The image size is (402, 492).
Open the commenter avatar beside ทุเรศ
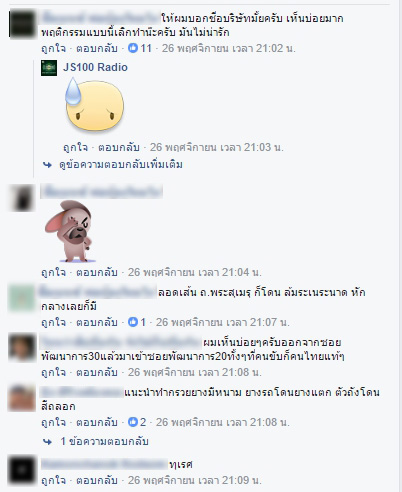[x=22, y=470]
